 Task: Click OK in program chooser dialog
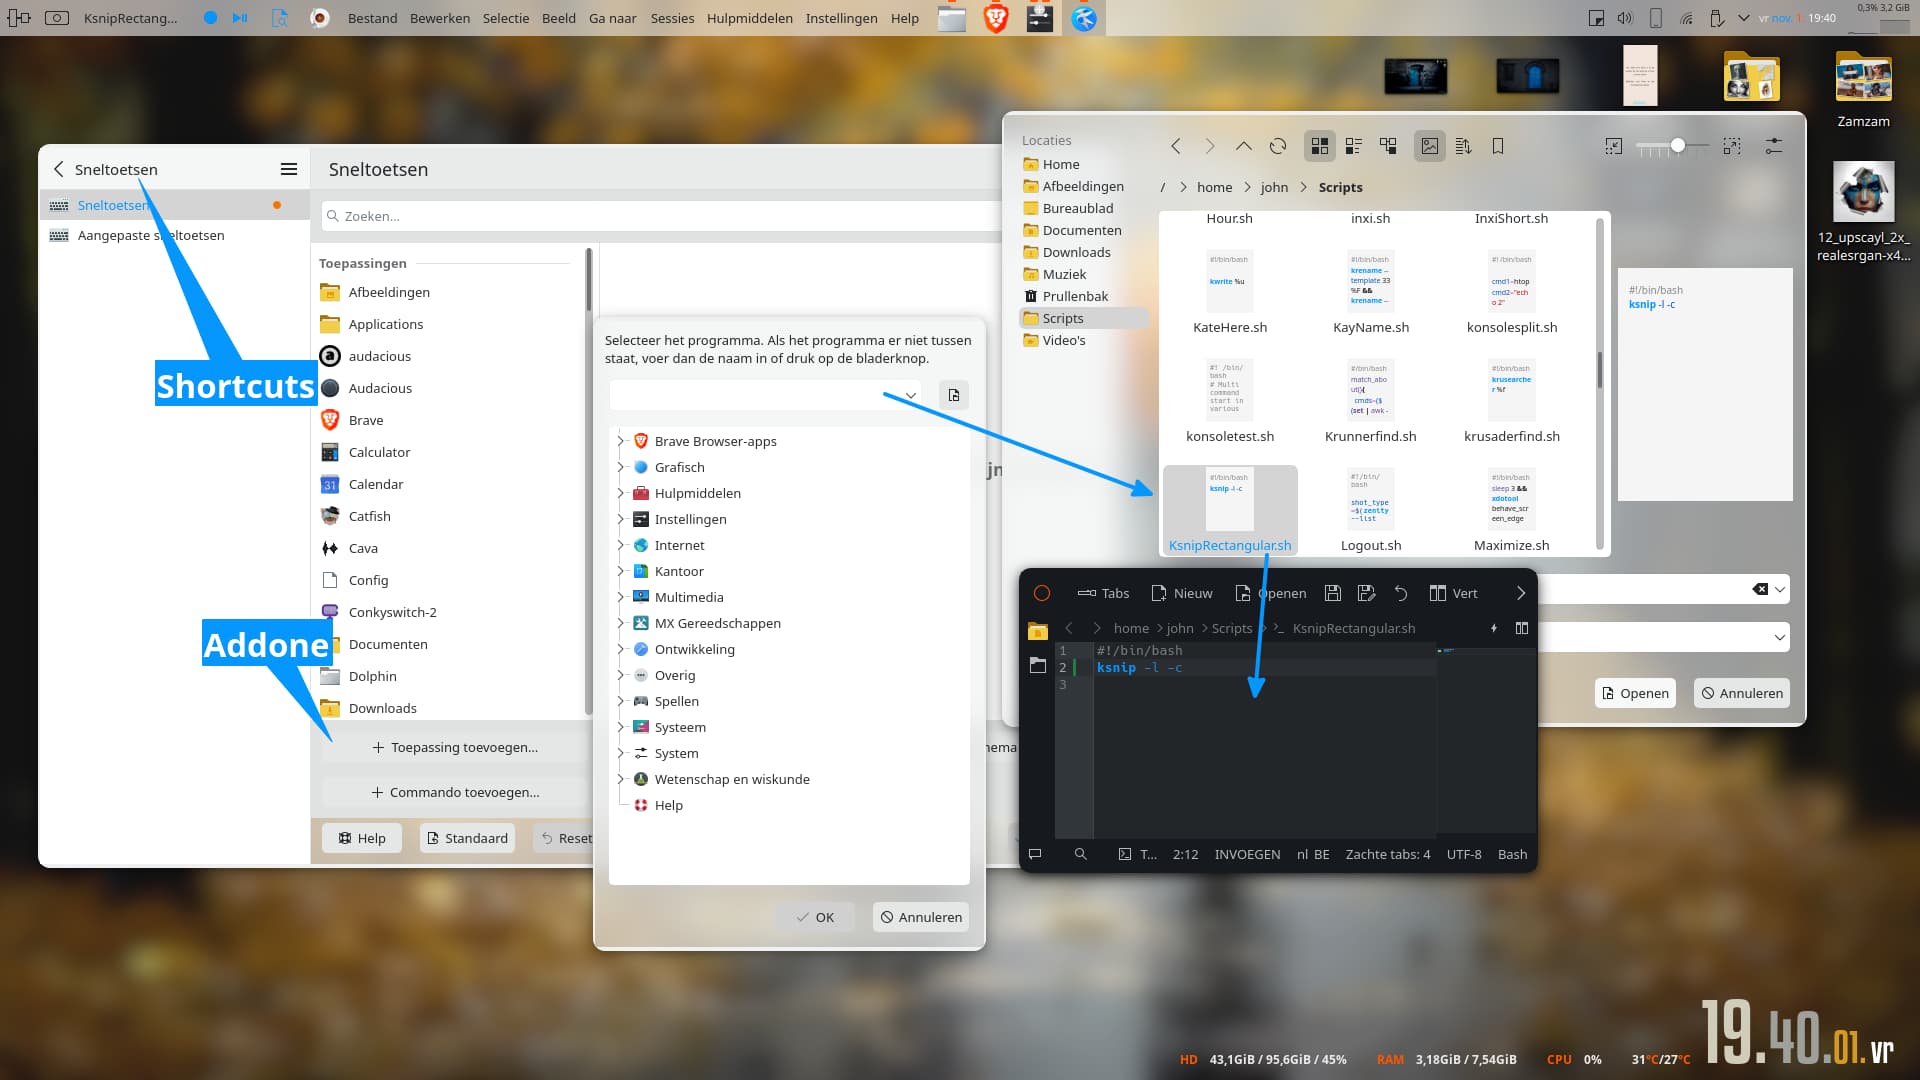point(815,917)
